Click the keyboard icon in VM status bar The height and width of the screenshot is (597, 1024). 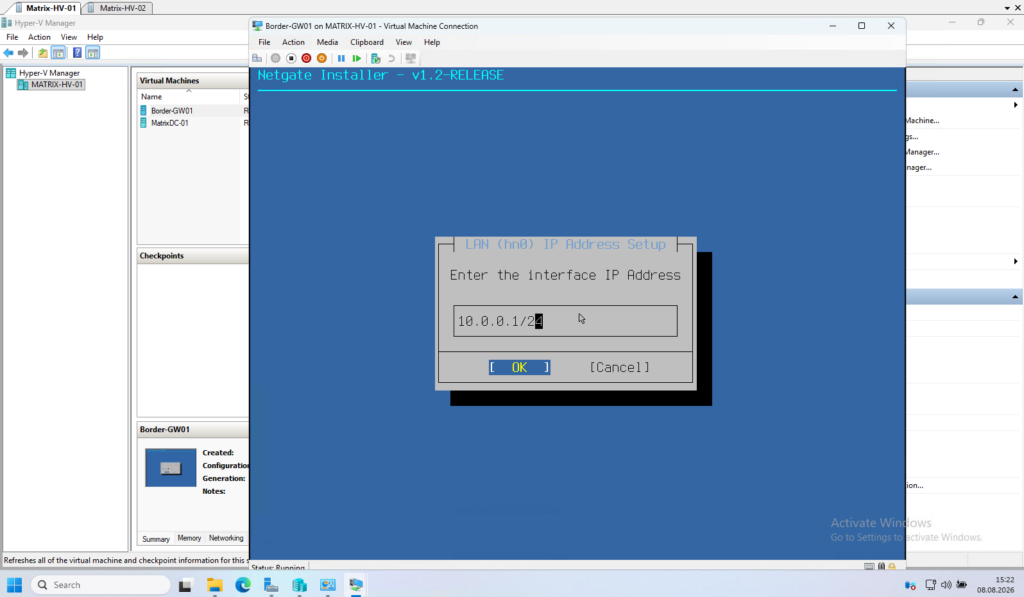click(869, 567)
